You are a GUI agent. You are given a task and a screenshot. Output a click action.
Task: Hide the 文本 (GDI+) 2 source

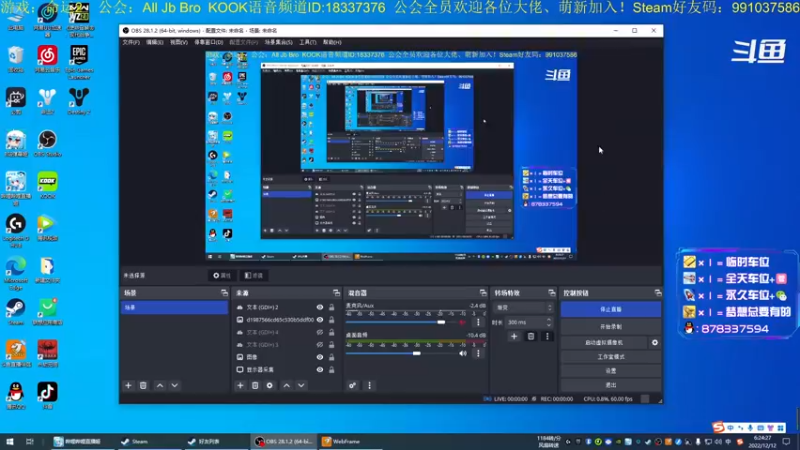point(320,307)
